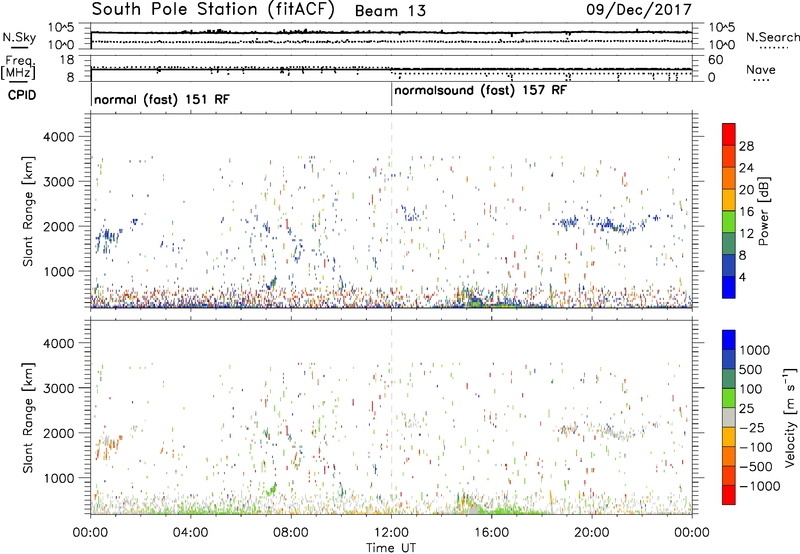Click the velocity panel 'Slant Range [km]' axis label
Image resolution: width=800 pixels, height=554 pixels.
tap(28, 417)
